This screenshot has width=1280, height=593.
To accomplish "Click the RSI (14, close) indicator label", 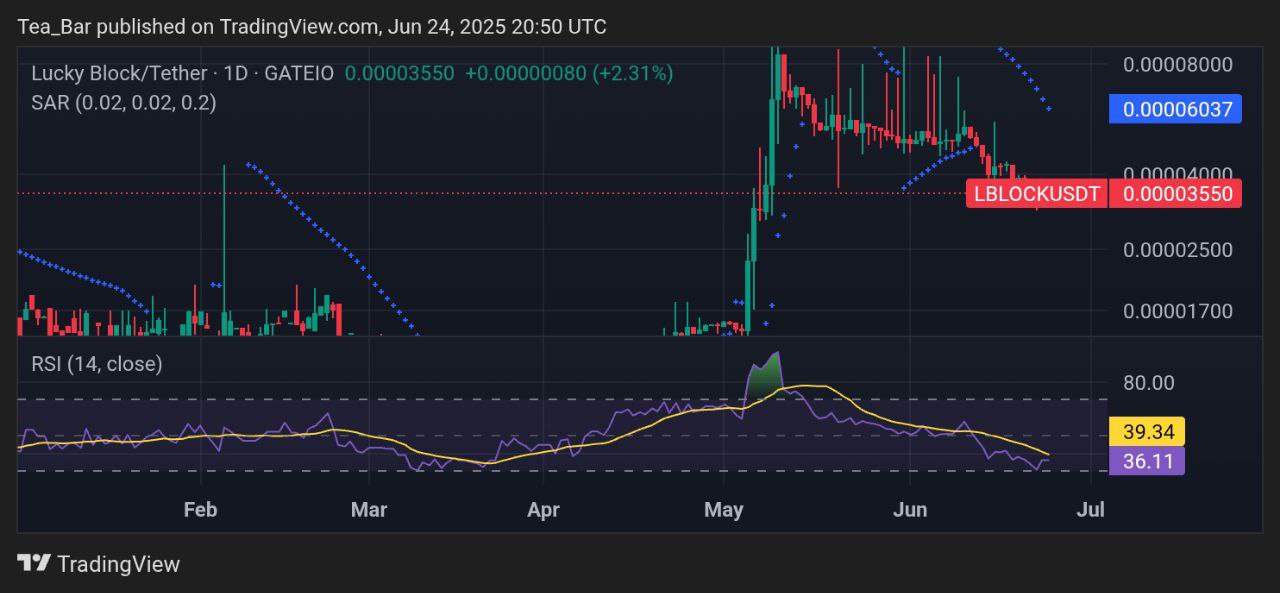I will click(96, 364).
